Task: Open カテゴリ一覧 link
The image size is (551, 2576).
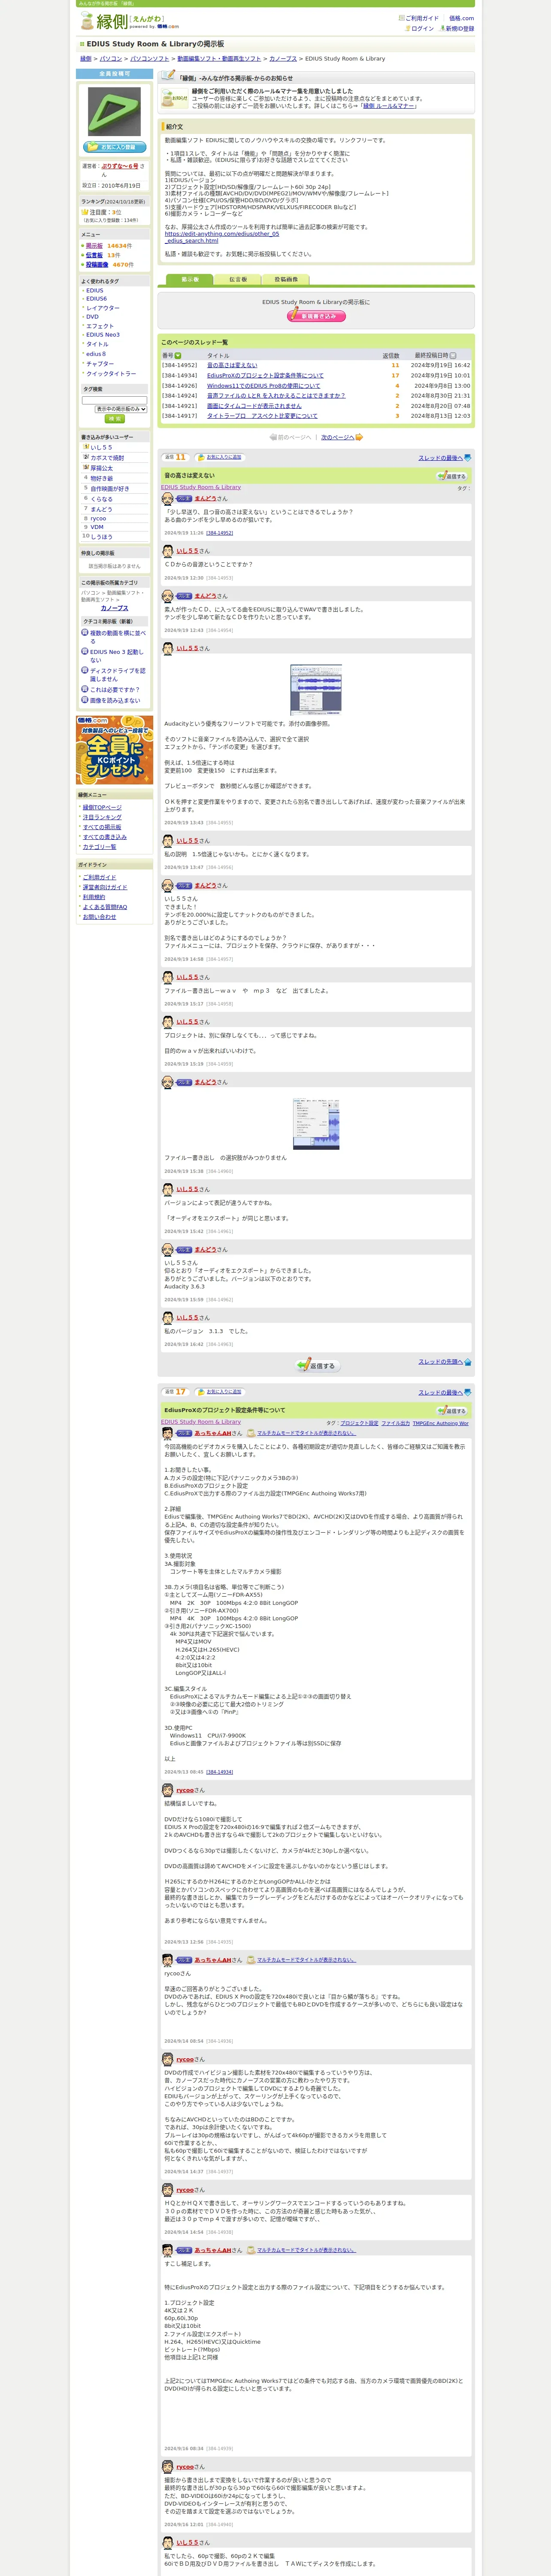Action: coord(99,847)
